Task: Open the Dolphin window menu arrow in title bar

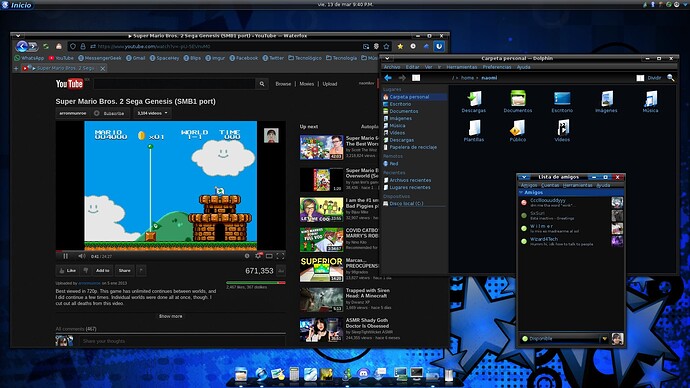Action: tap(387, 58)
